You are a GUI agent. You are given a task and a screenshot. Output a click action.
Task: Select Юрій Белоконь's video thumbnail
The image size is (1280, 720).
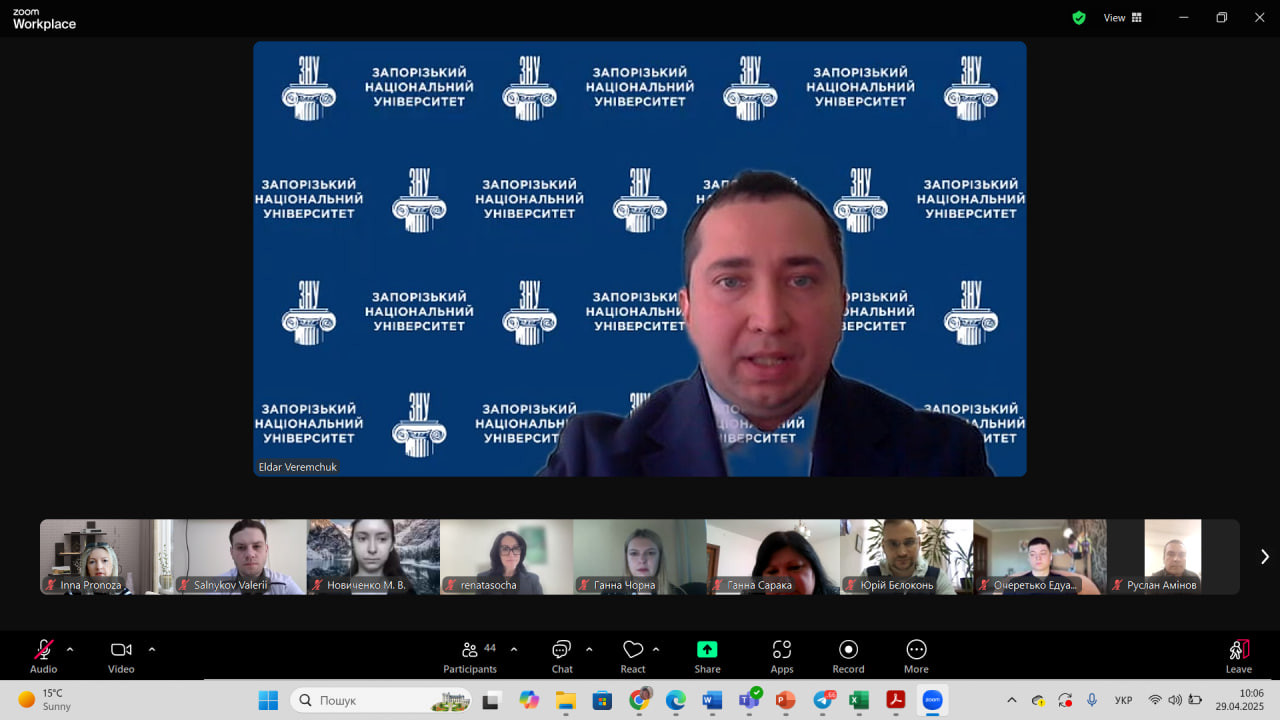point(906,557)
